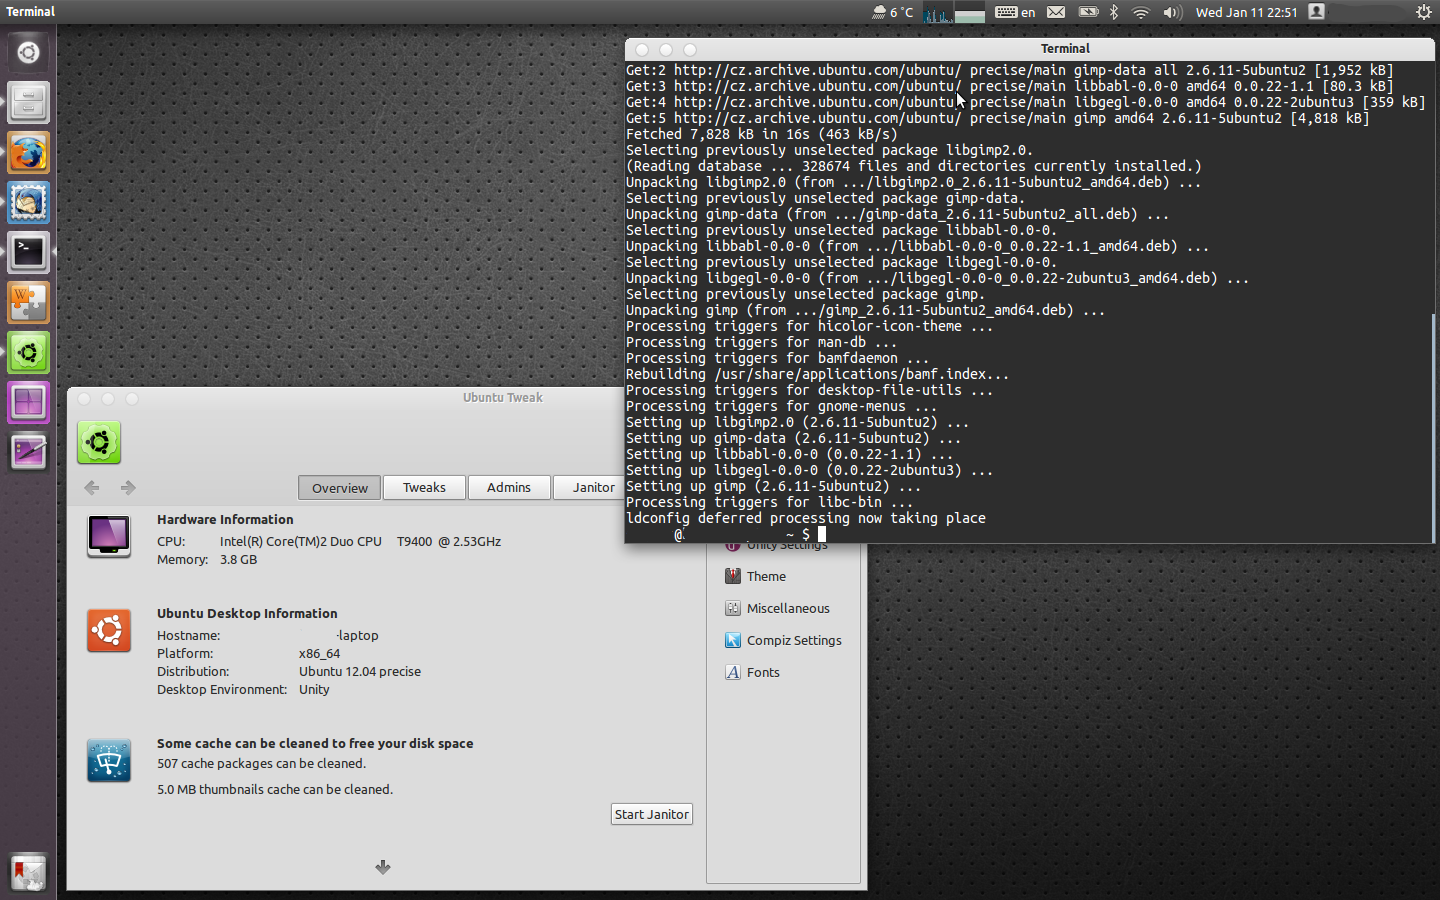Switch to the Admins tab
1440x900 pixels.
[509, 487]
